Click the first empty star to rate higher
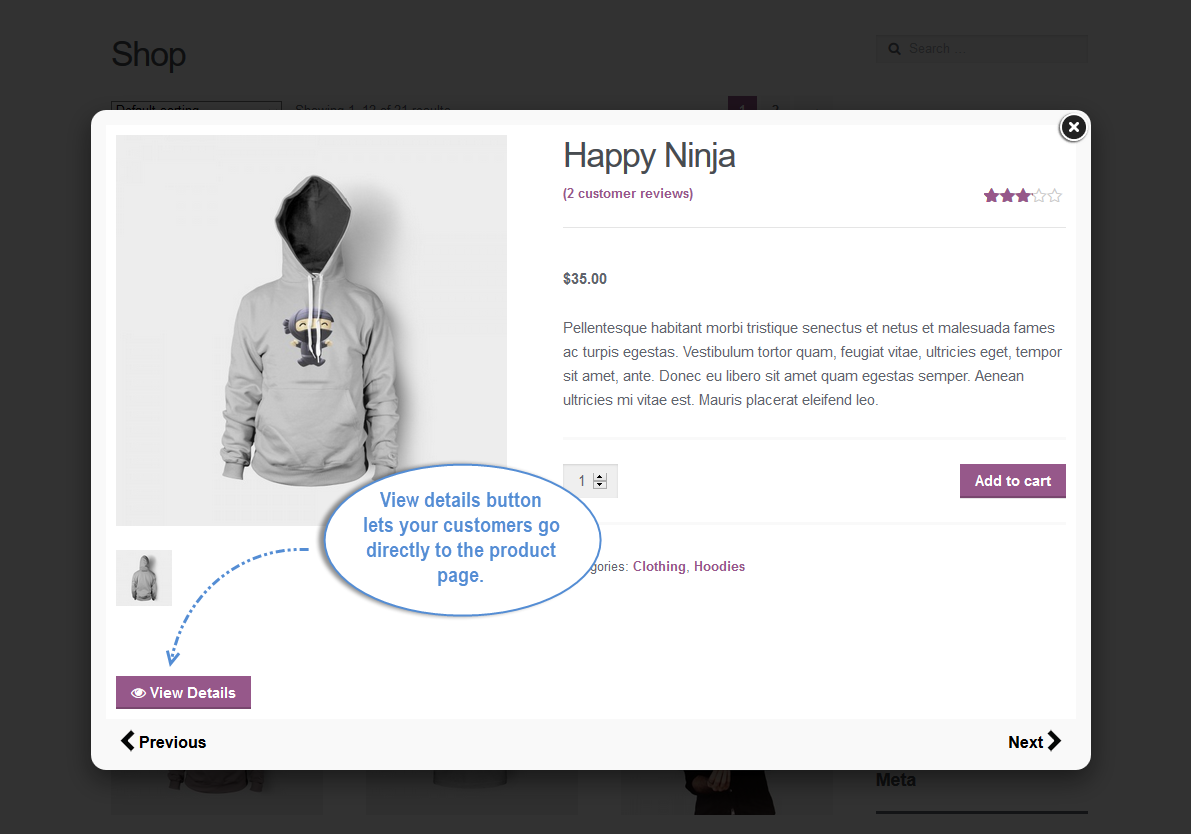Viewport: 1191px width, 834px height. tap(1040, 195)
